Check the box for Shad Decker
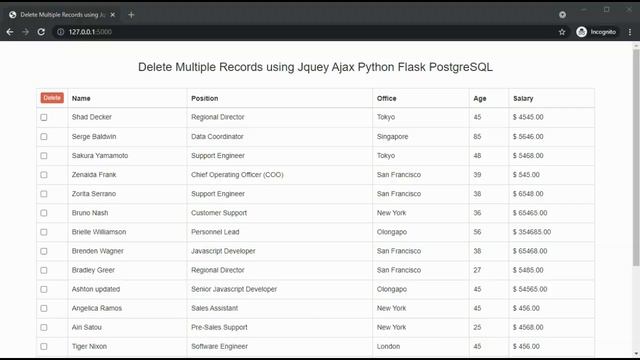The image size is (640, 360). point(44,118)
